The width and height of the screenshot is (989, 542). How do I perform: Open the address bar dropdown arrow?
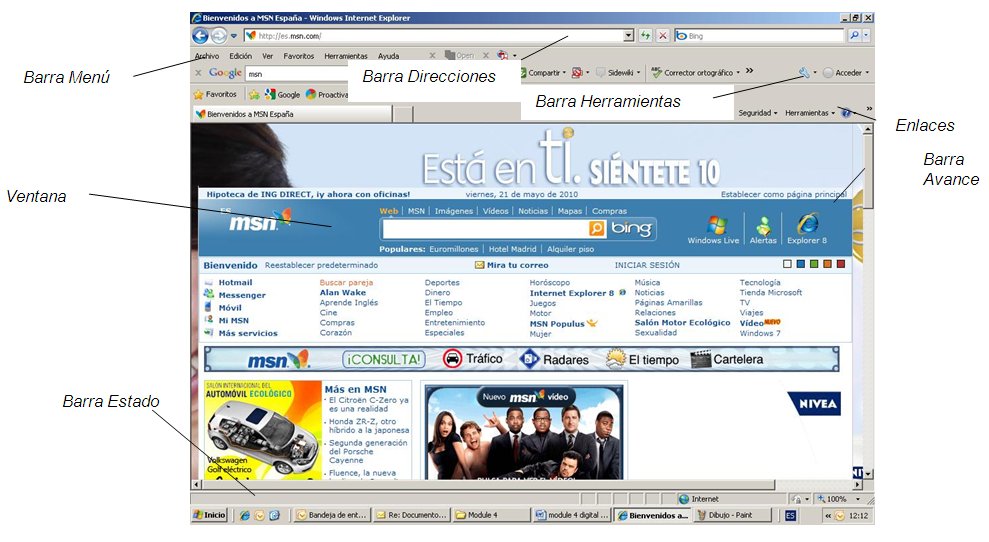pos(628,36)
